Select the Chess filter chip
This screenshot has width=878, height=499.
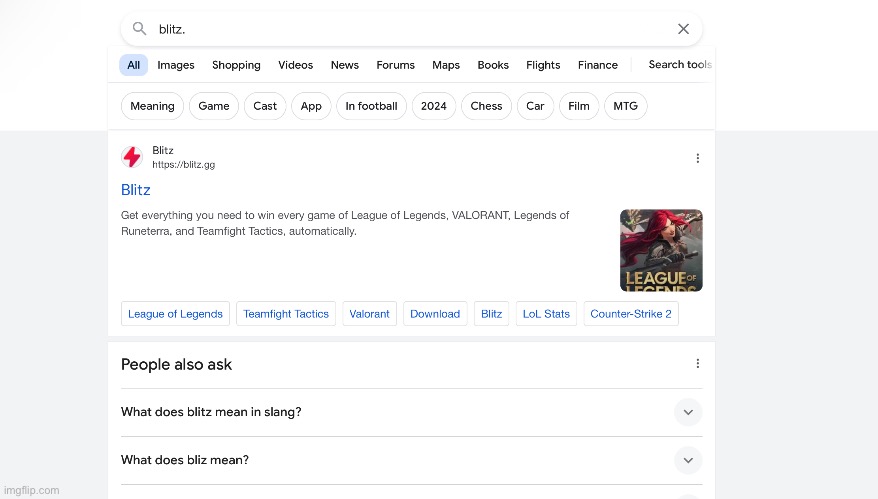[486, 106]
